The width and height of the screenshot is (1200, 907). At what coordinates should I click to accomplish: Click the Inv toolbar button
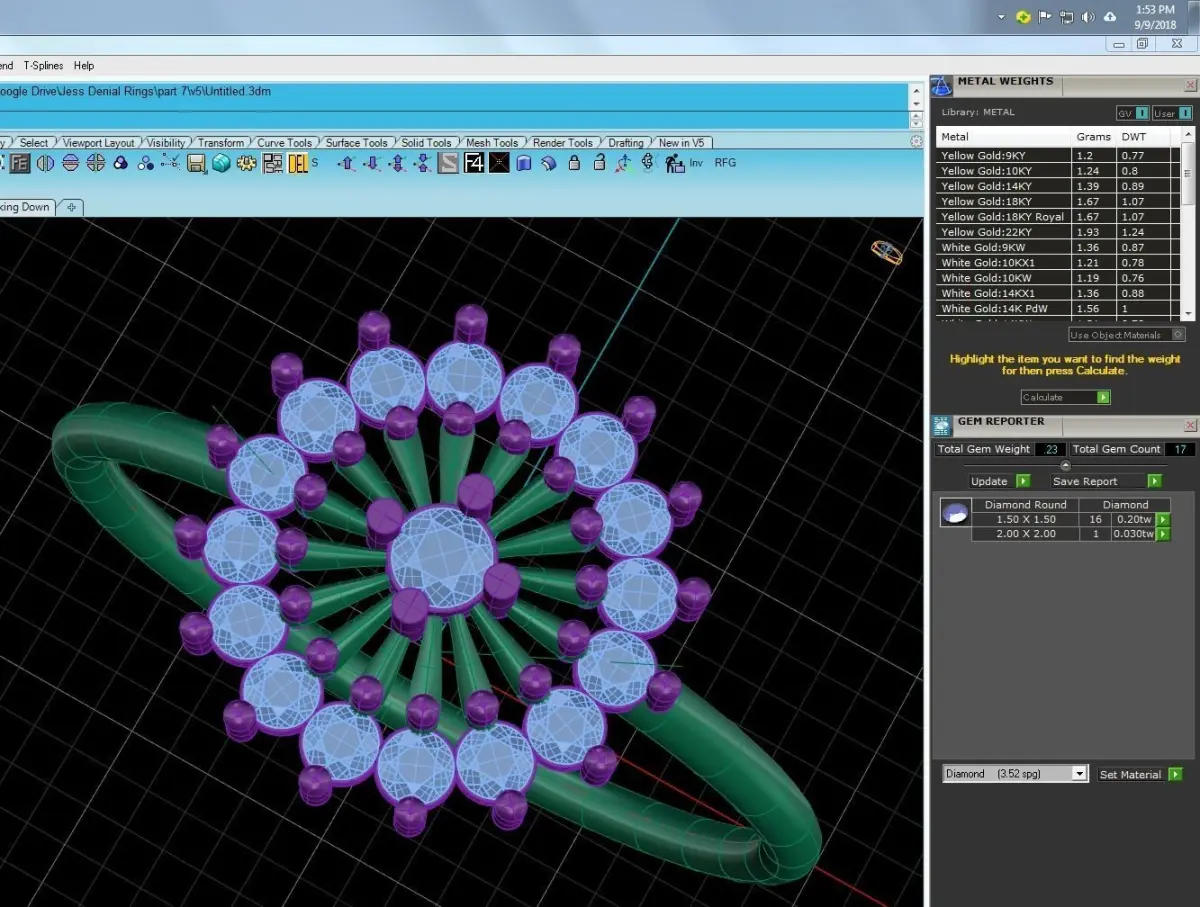[x=696, y=162]
